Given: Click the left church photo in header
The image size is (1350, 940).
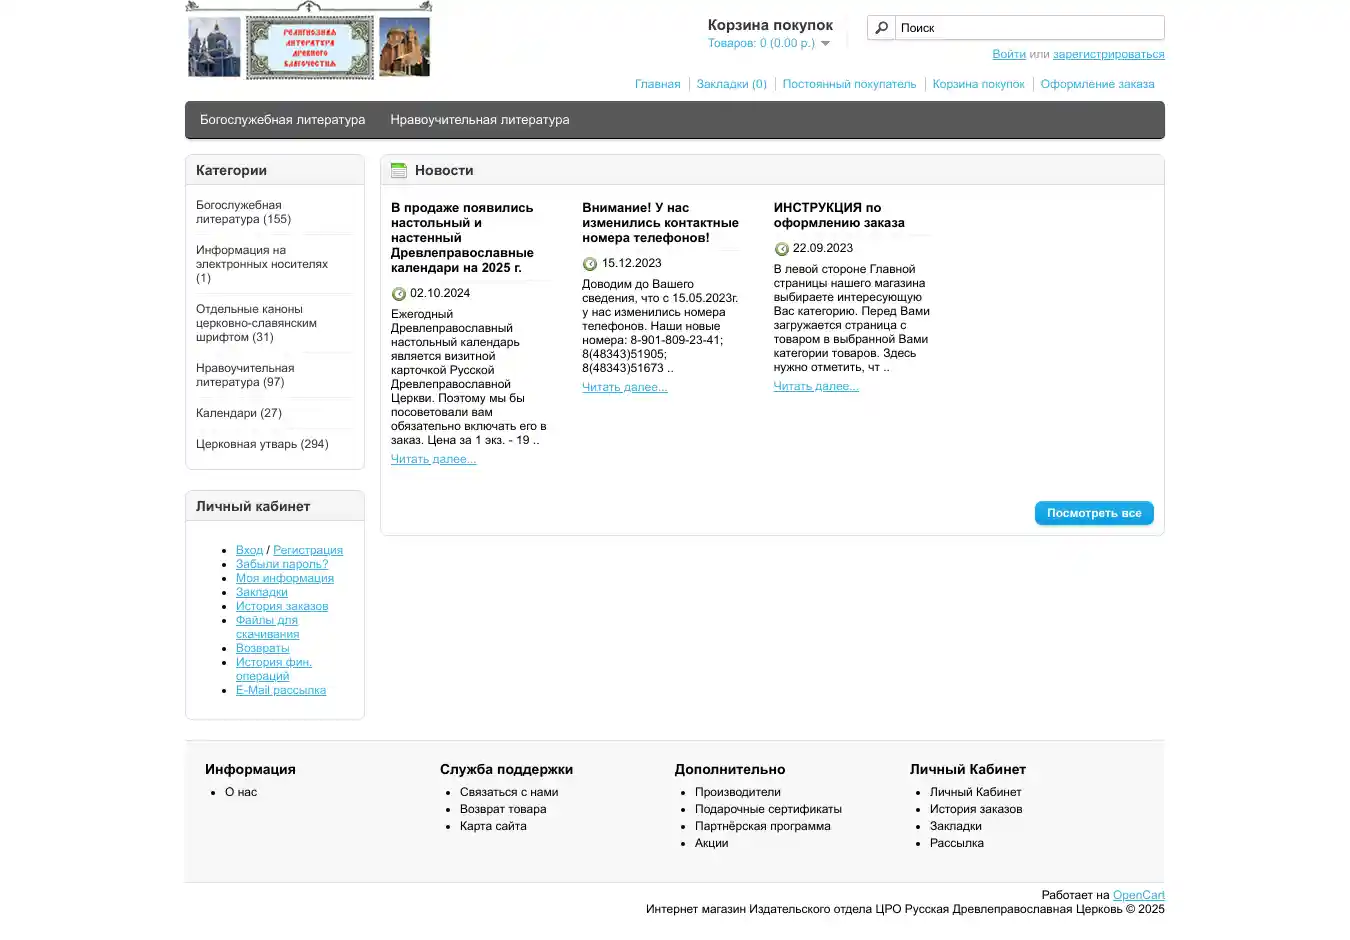Looking at the screenshot, I should tap(214, 47).
